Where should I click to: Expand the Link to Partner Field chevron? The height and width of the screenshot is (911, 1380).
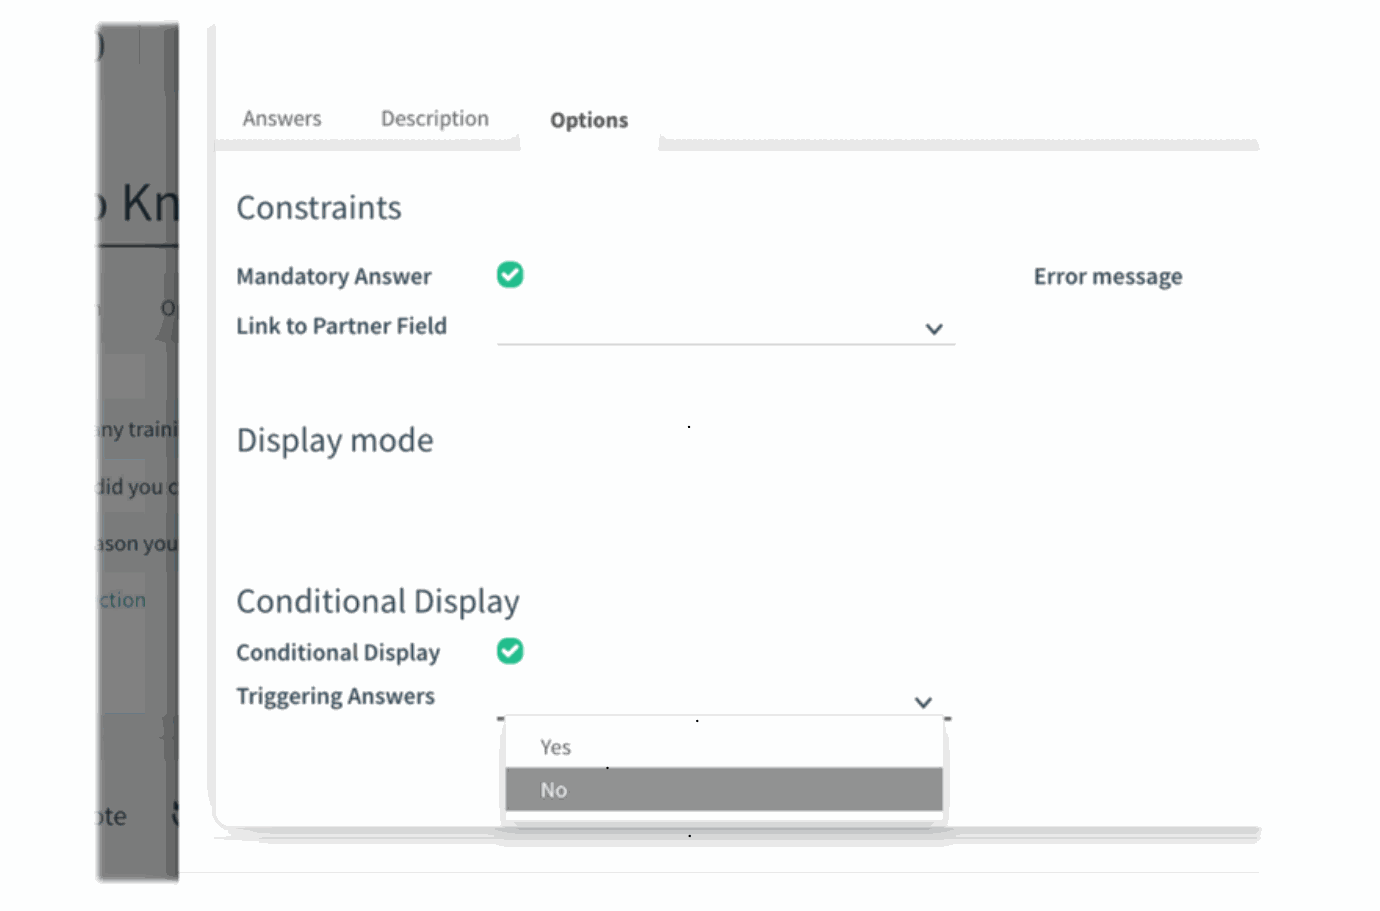click(x=934, y=329)
